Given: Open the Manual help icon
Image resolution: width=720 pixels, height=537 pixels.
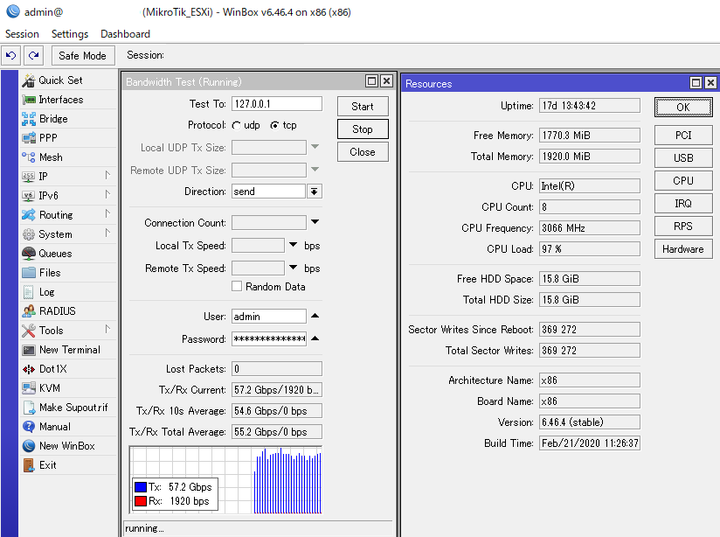Looking at the screenshot, I should coord(28,427).
